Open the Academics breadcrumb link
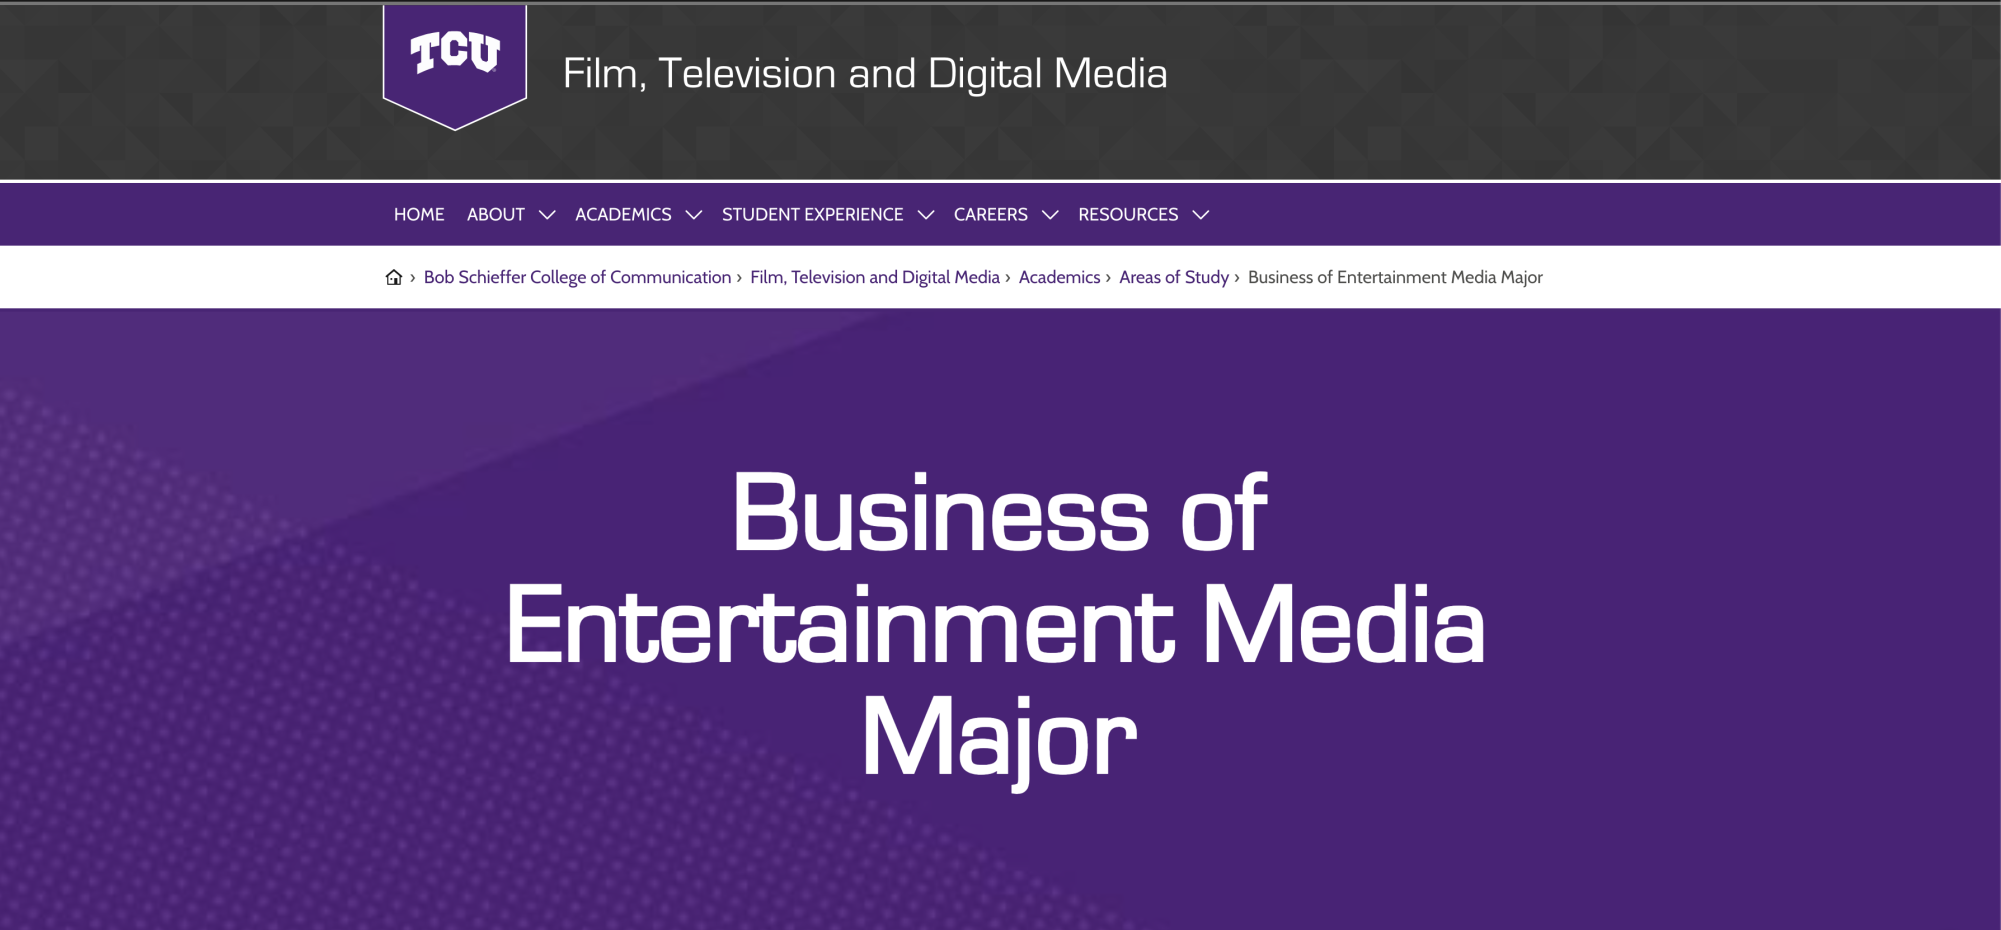The height and width of the screenshot is (930, 2001). click(1059, 277)
